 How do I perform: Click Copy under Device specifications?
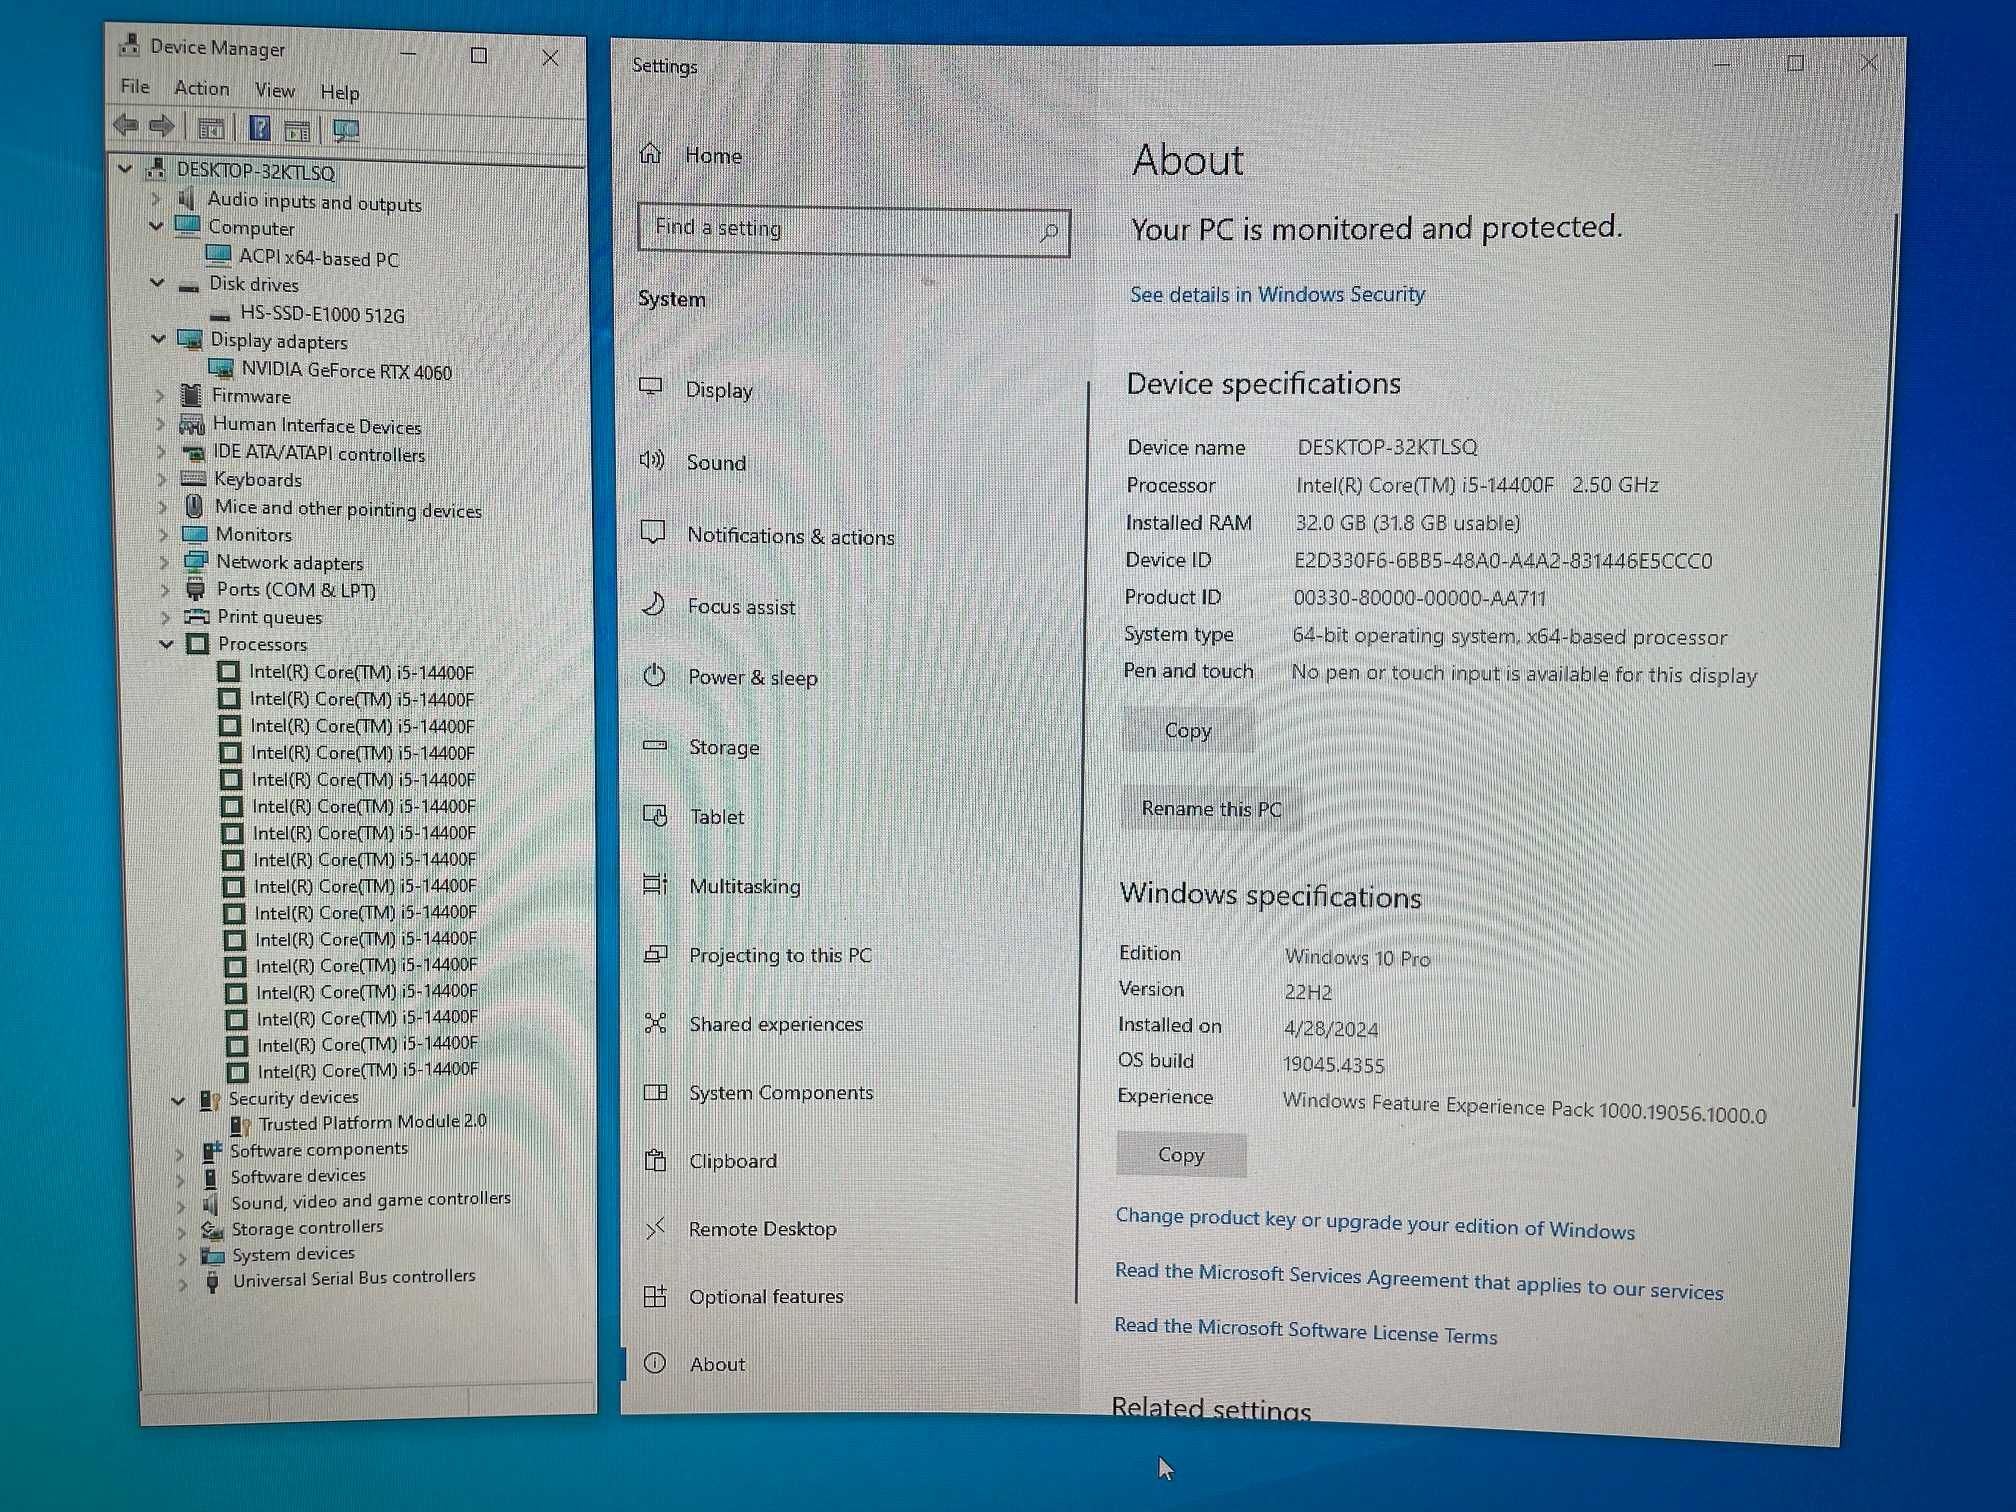(x=1188, y=730)
